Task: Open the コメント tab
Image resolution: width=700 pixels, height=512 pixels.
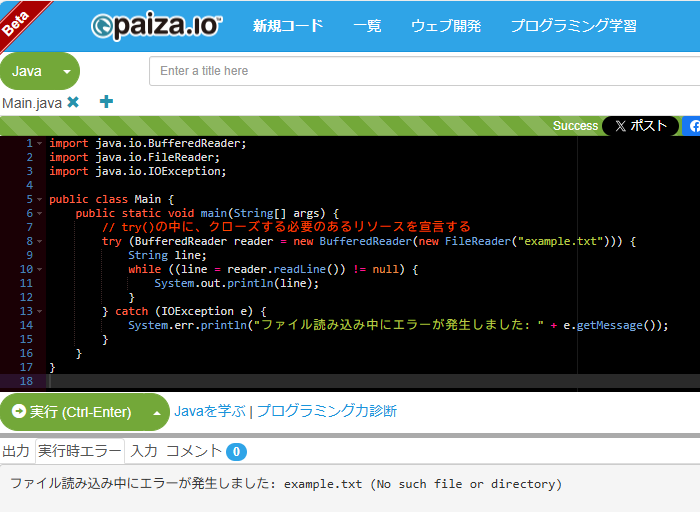Action: (x=194, y=451)
